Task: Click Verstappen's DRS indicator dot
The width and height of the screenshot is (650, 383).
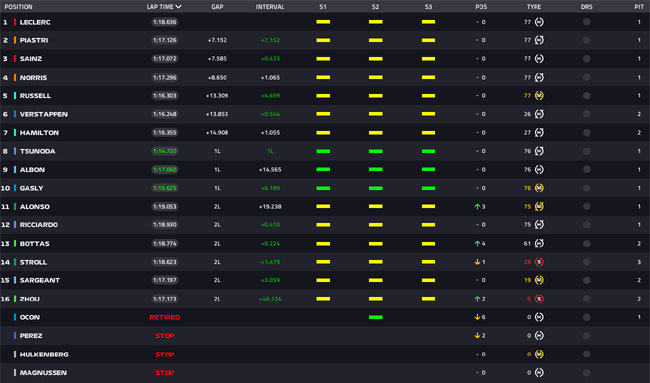Action: coord(587,114)
